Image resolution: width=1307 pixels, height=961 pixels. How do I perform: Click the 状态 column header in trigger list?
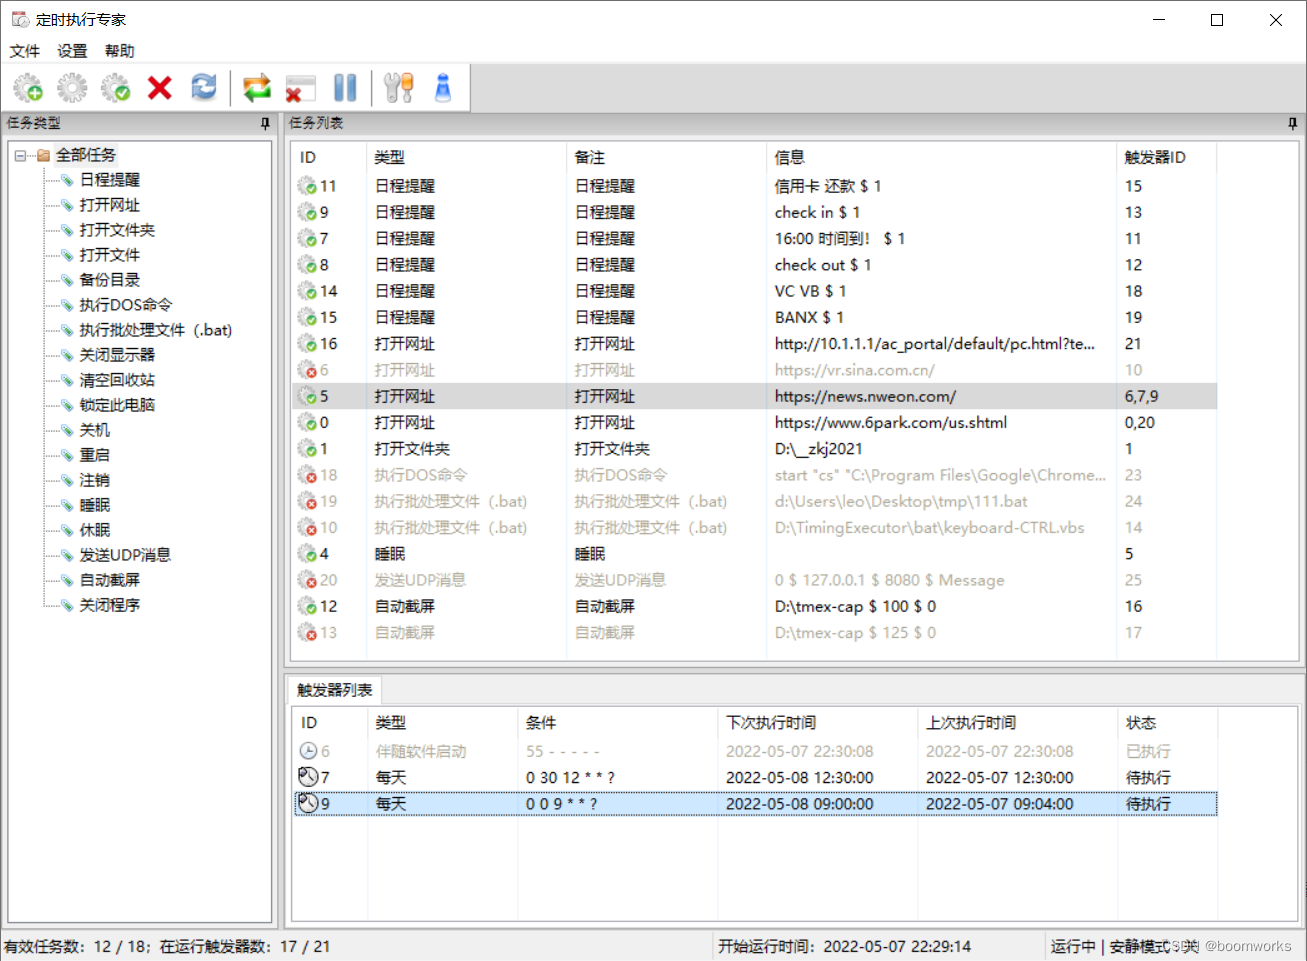pos(1168,722)
